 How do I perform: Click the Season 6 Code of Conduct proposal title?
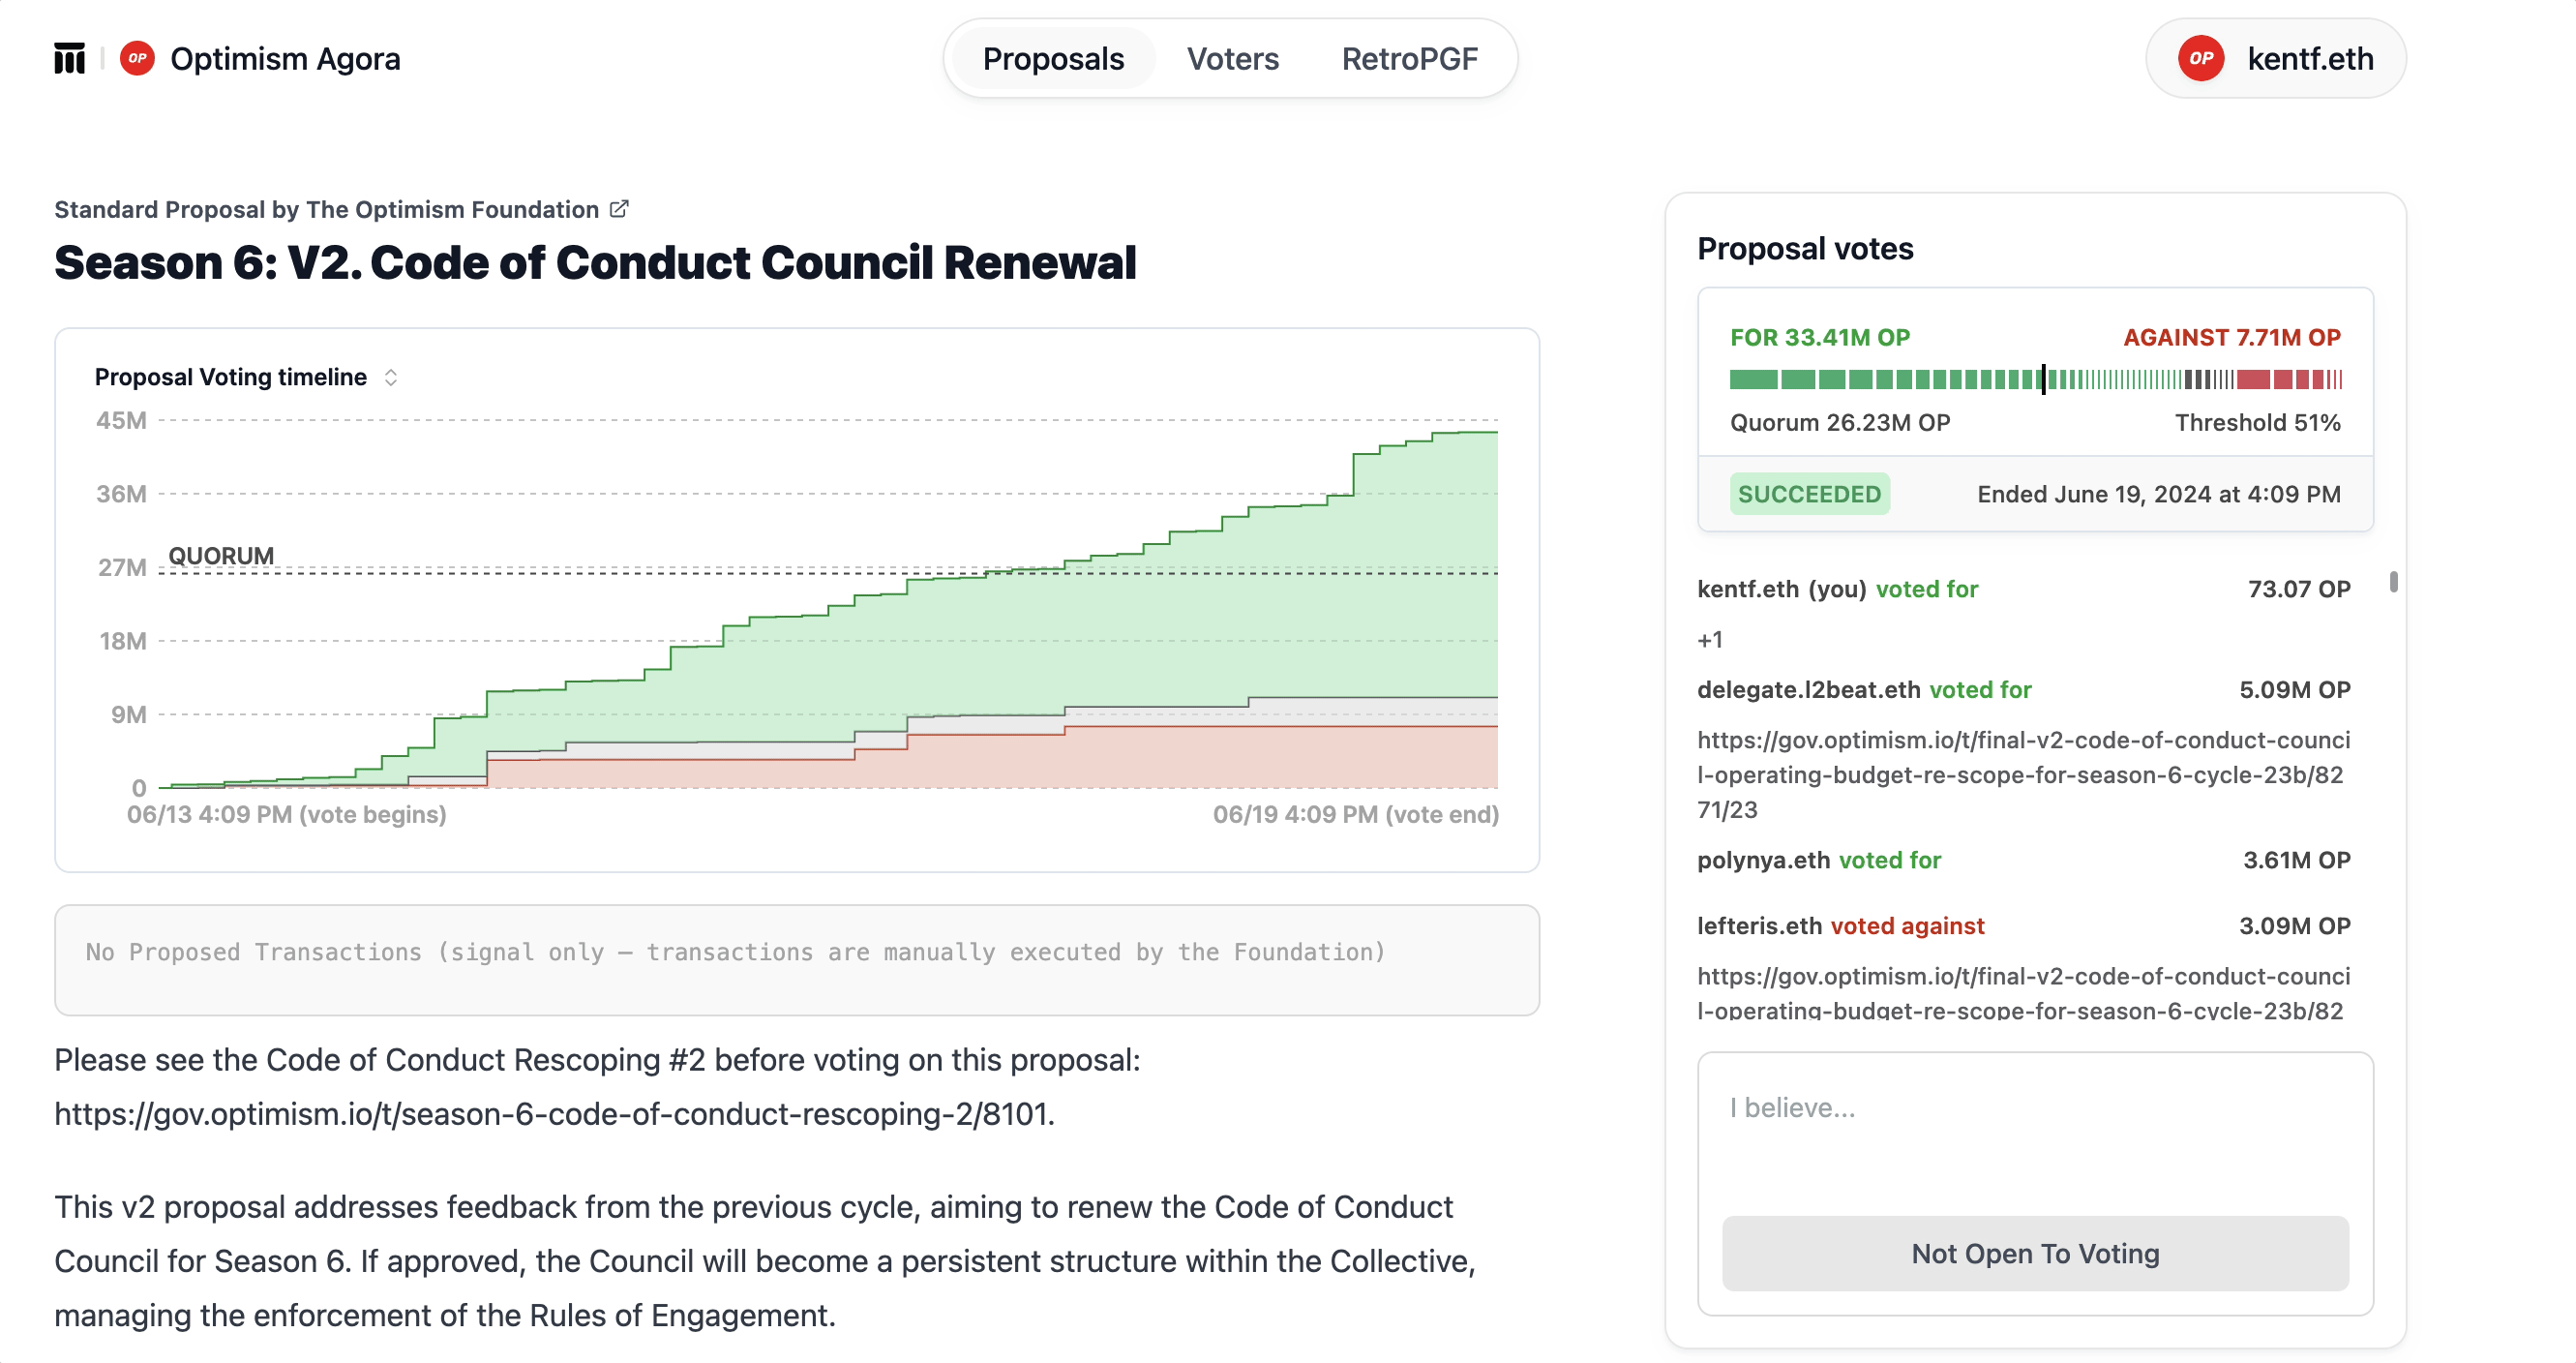click(x=595, y=262)
